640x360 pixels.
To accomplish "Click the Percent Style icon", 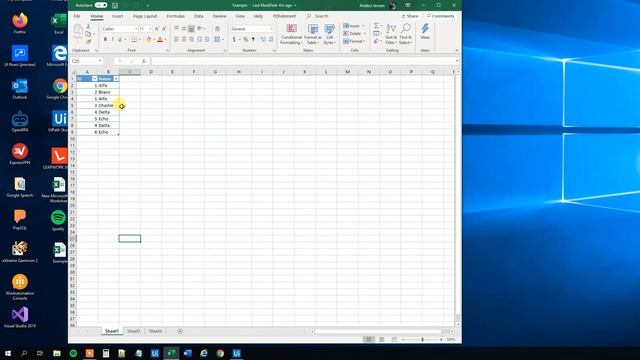I will (245, 39).
